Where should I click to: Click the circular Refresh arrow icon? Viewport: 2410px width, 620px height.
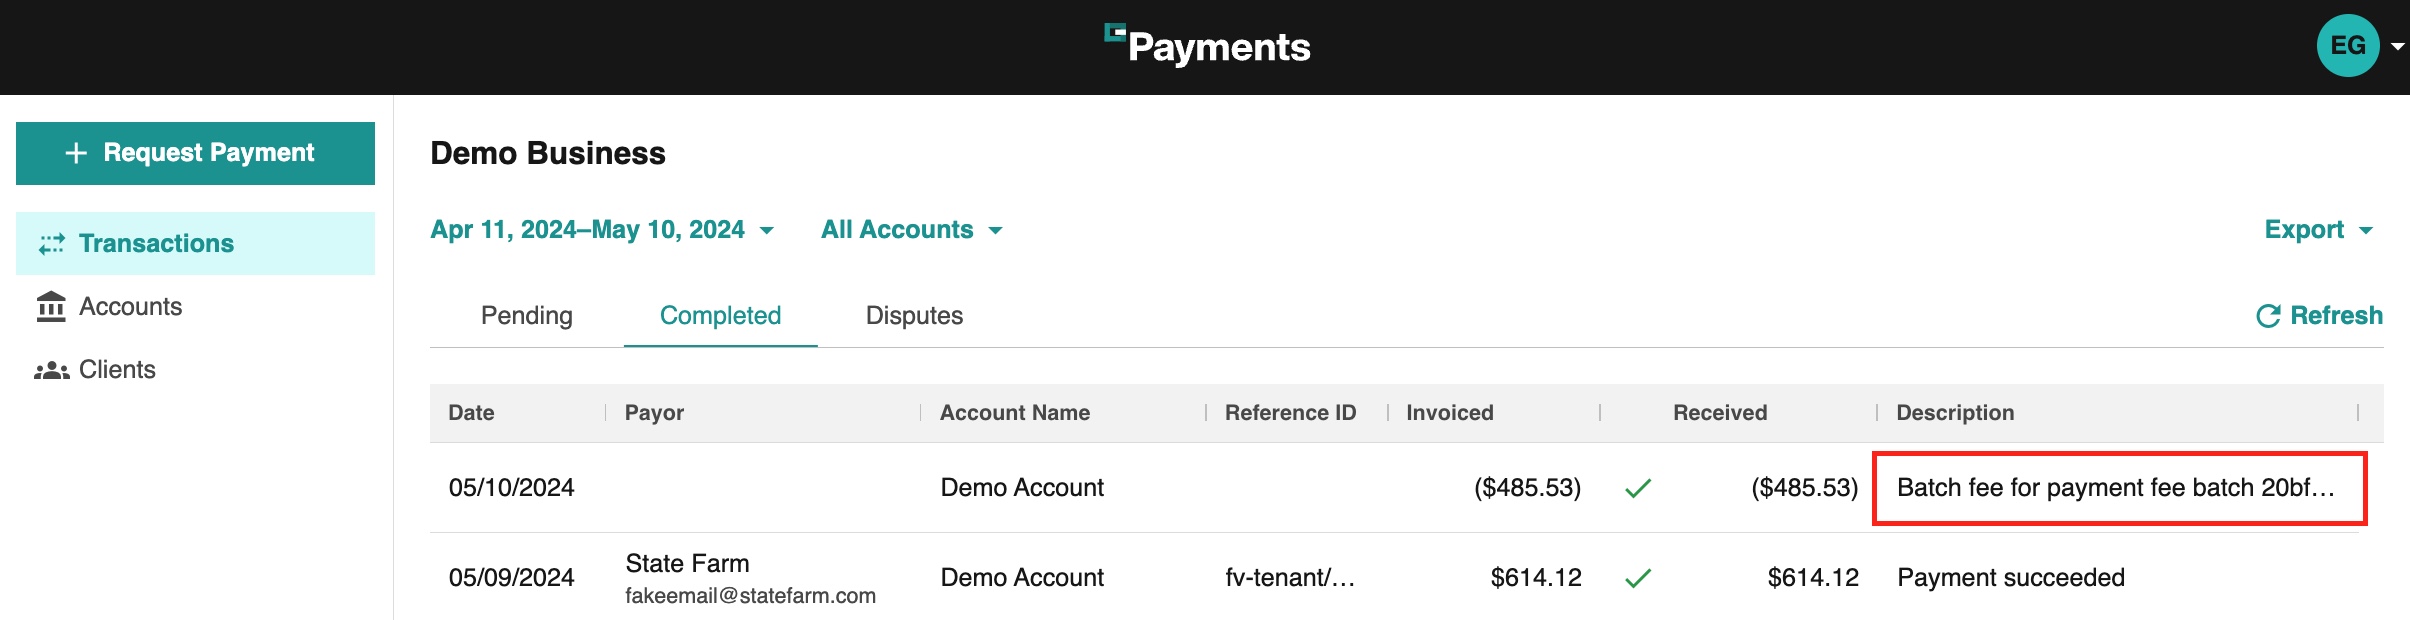2268,316
